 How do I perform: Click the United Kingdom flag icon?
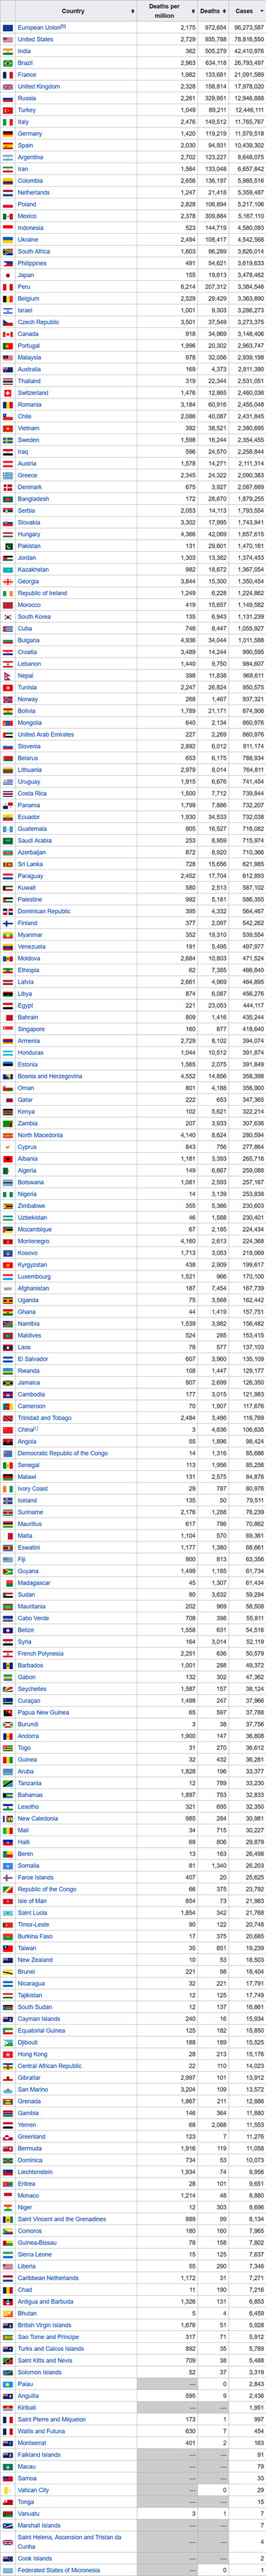[x=8, y=87]
